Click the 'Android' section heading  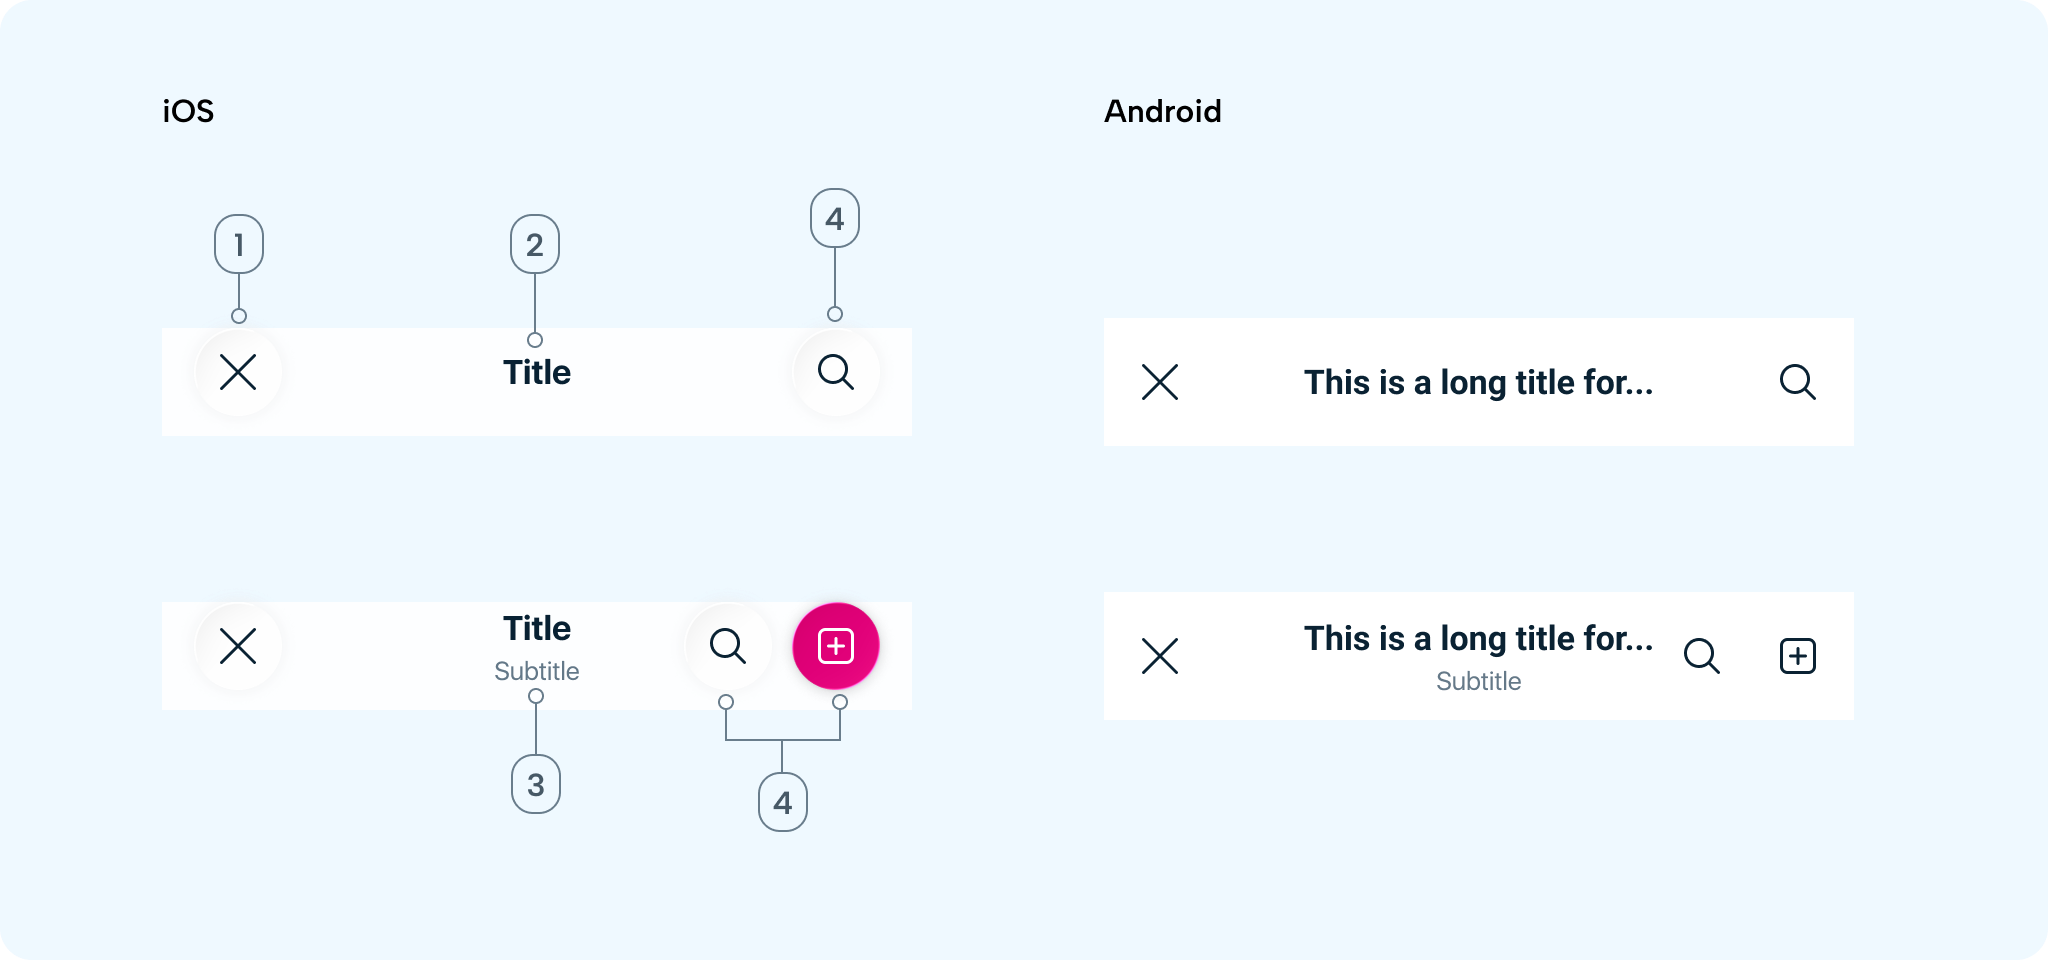[1162, 111]
